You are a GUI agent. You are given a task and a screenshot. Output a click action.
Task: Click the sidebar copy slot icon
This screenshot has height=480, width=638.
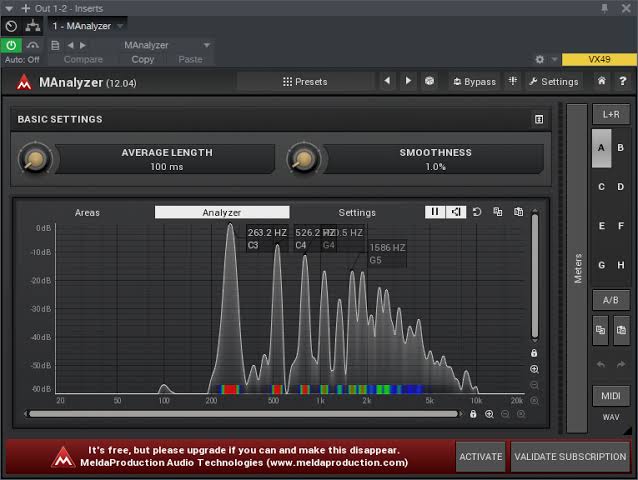pyautogui.click(x=601, y=330)
